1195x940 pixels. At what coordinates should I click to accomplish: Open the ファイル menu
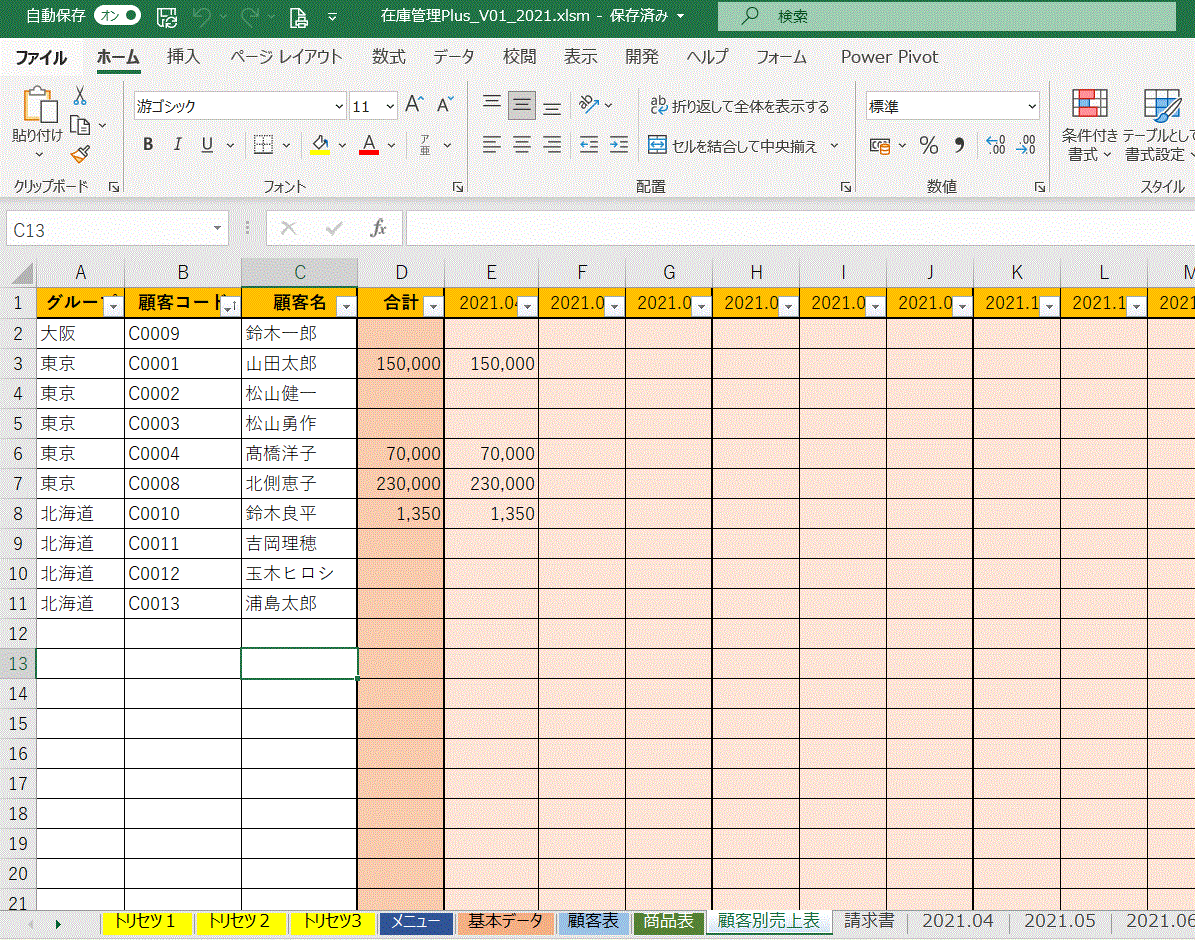[x=41, y=57]
